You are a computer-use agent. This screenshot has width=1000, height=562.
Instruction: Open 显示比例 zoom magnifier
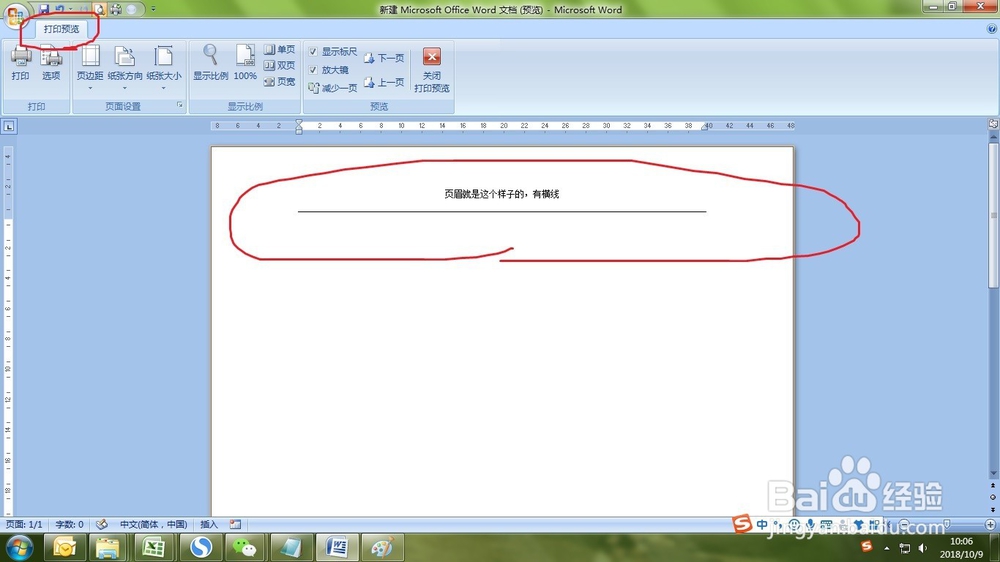click(210, 64)
